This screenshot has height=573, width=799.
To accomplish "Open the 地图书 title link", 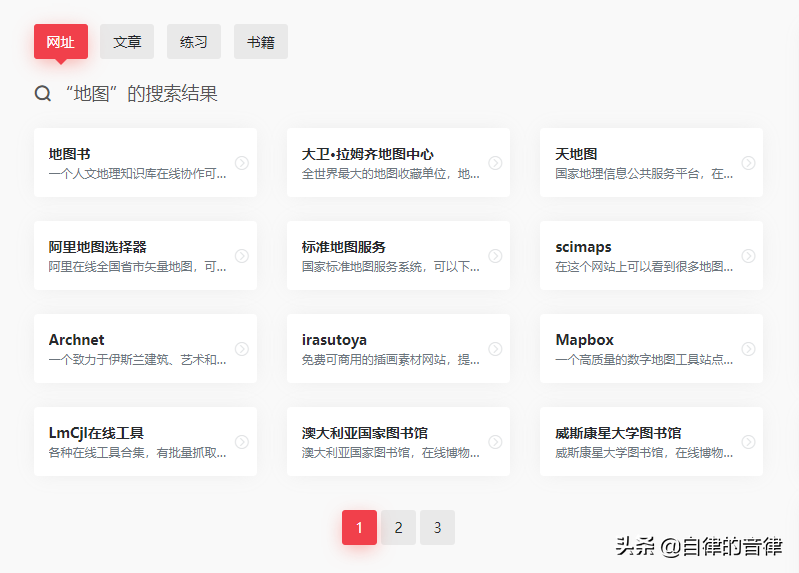I will (70, 154).
